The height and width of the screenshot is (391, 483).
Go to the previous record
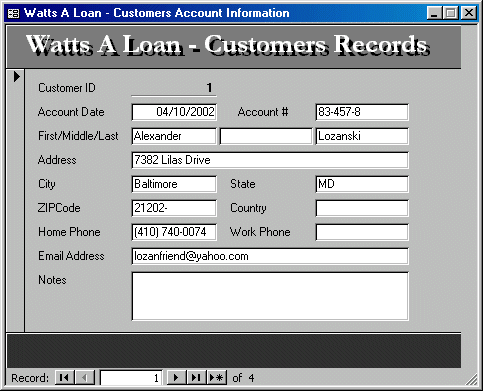coord(85,378)
